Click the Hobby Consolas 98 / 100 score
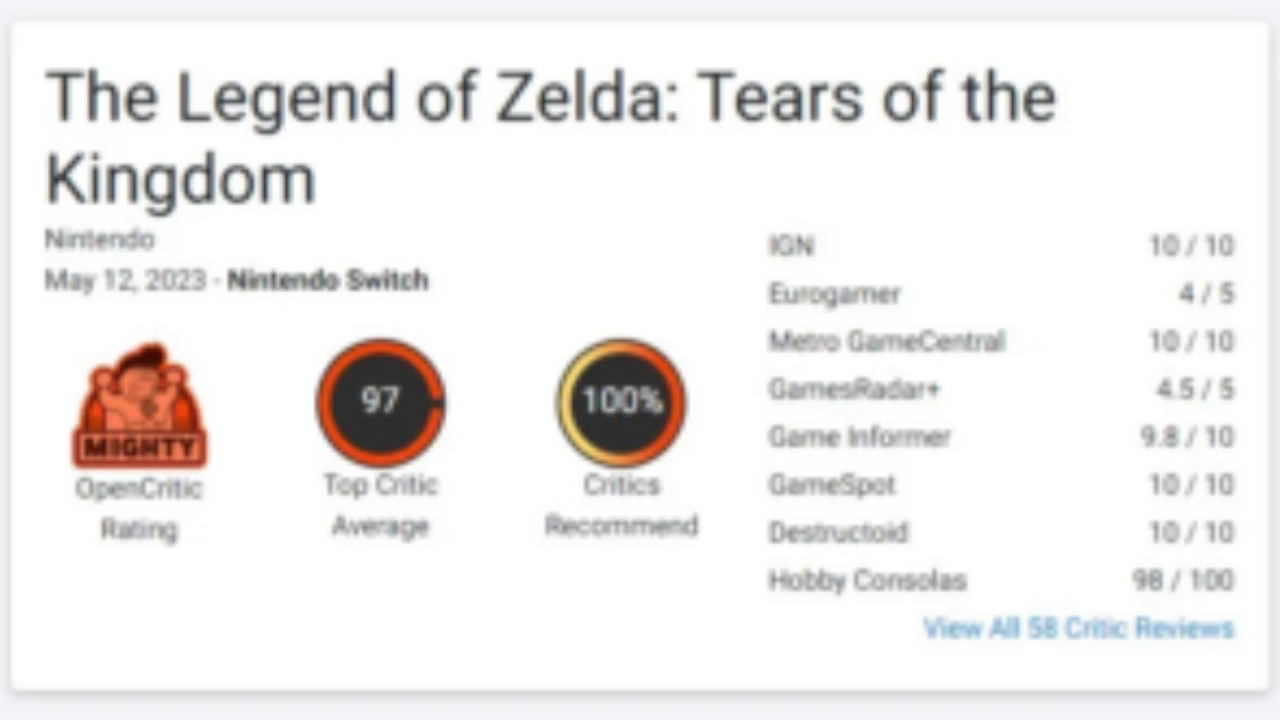This screenshot has width=1280, height=720. pos(1183,580)
